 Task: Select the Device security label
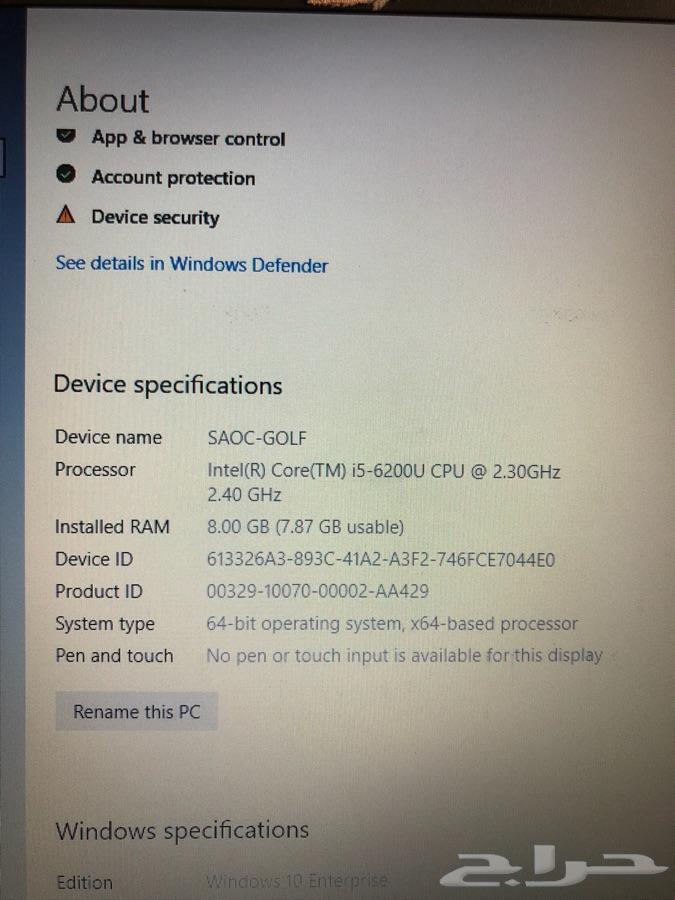(156, 217)
